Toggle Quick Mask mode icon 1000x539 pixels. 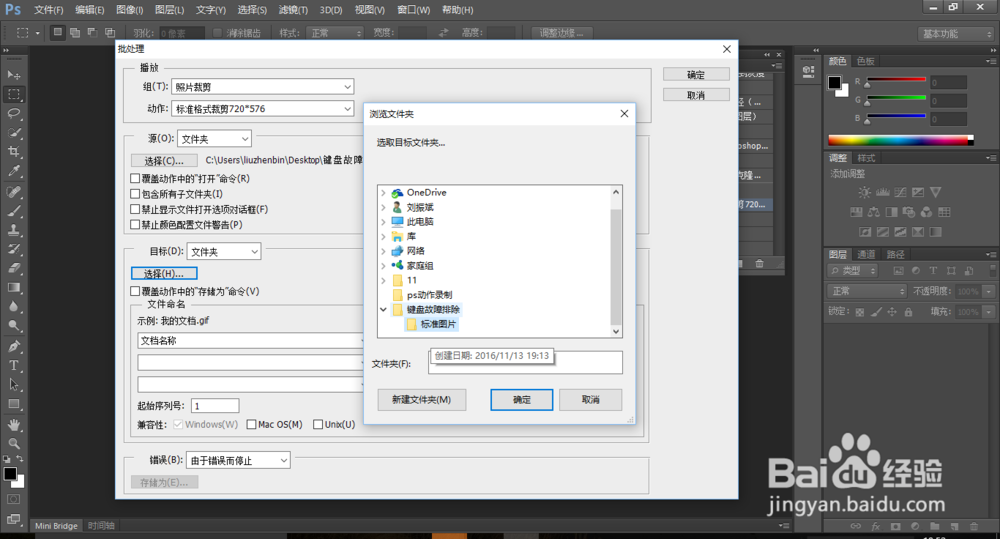(13, 499)
